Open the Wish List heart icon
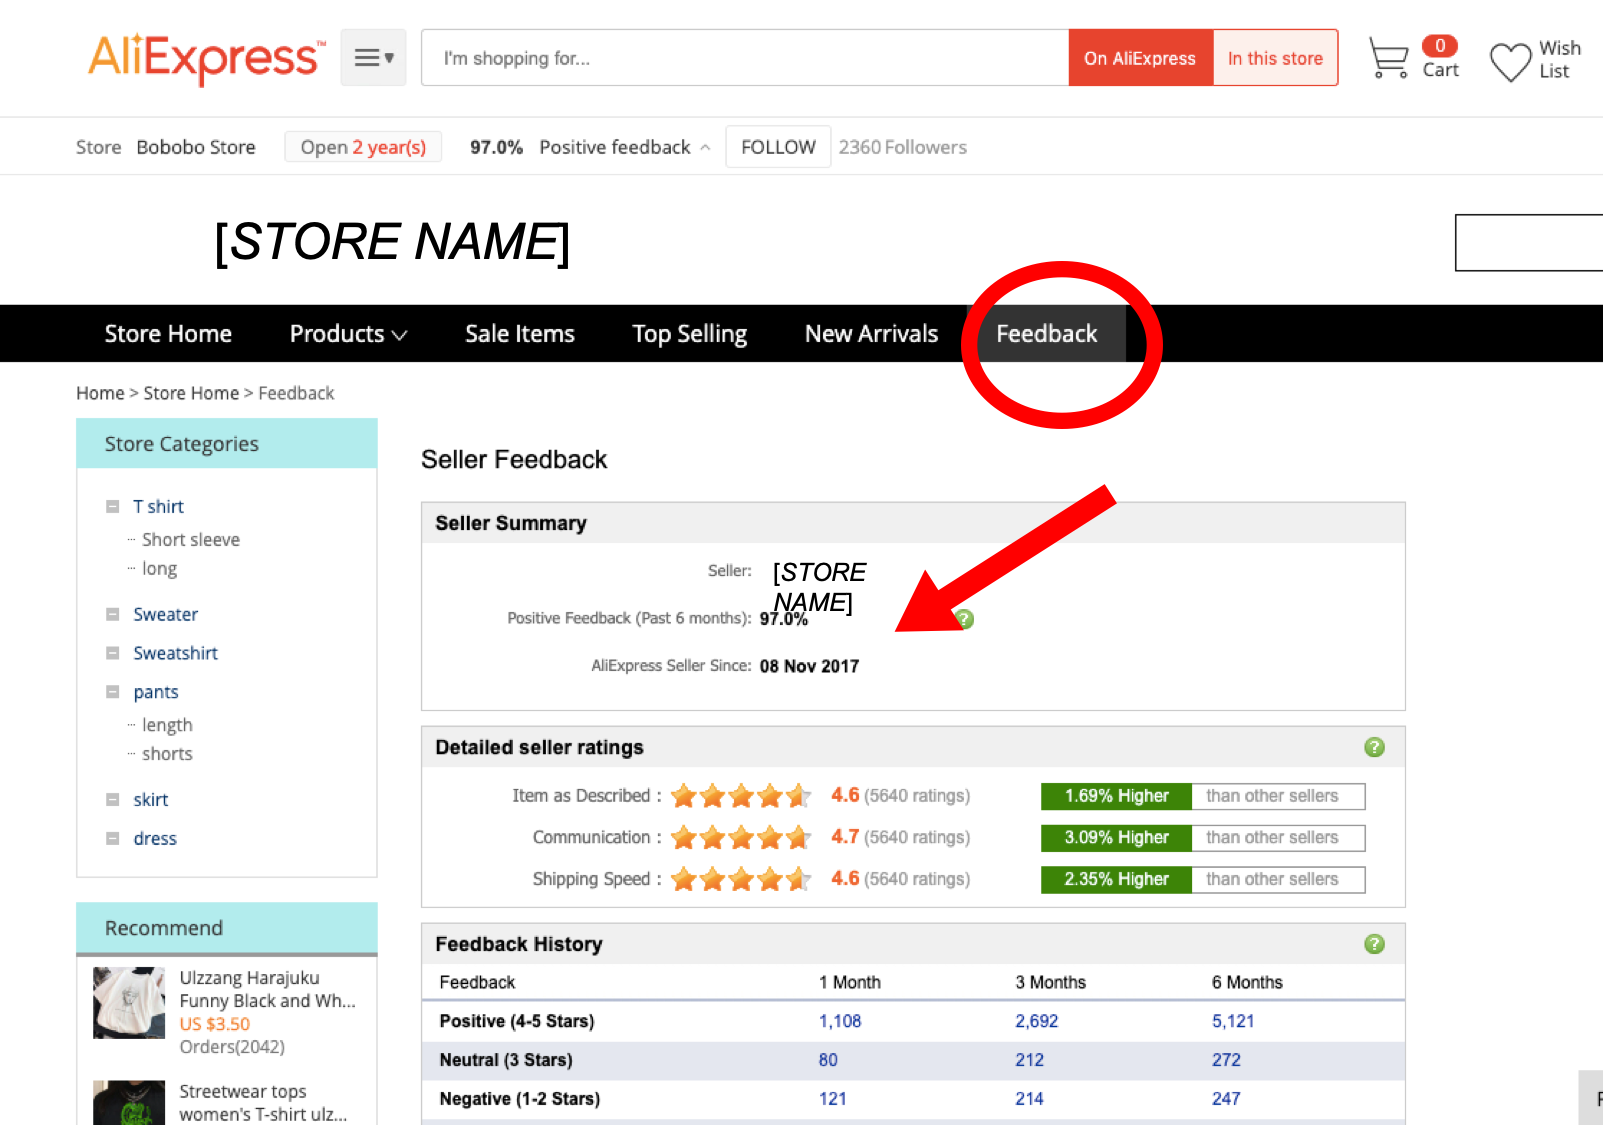Screen dimensions: 1603x1125 pyautogui.click(x=1510, y=61)
